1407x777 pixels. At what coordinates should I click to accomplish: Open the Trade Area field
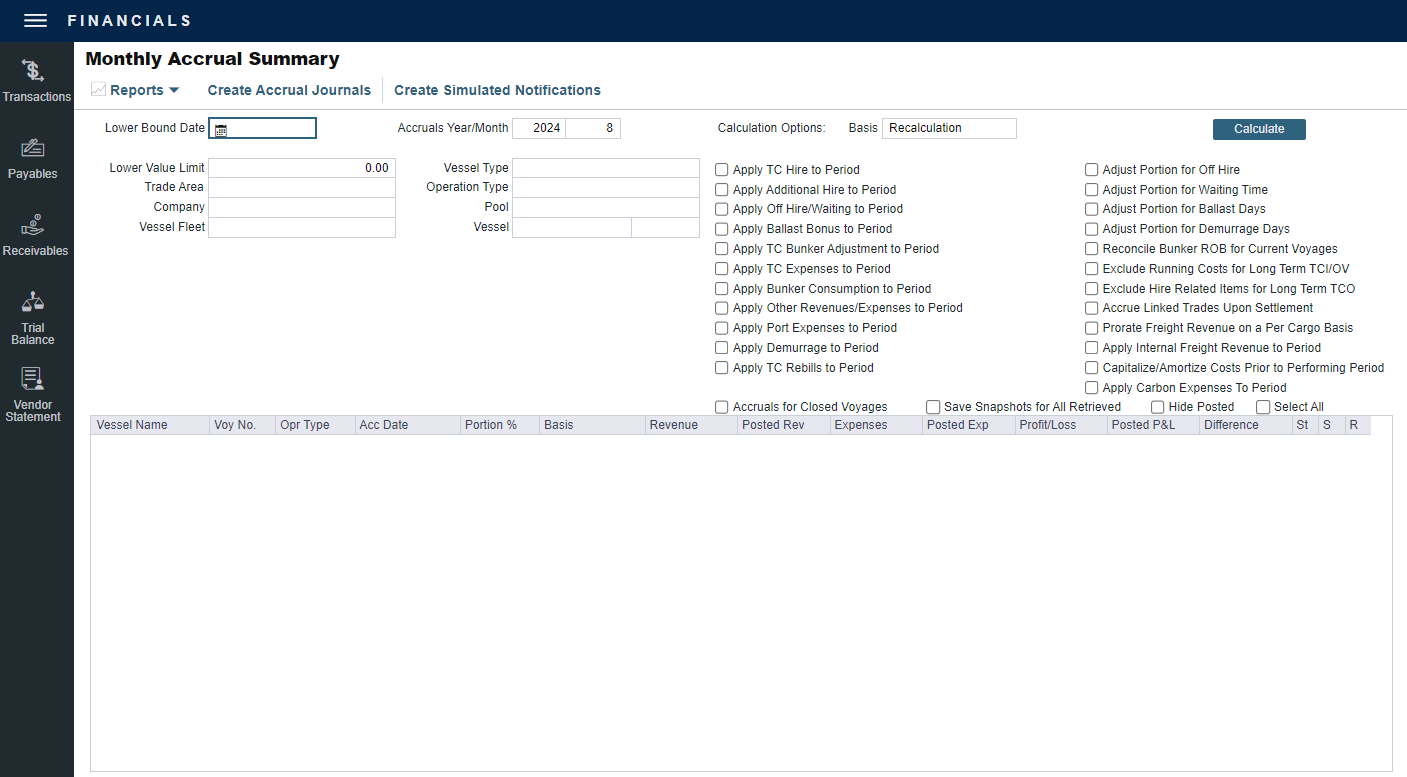click(x=302, y=187)
